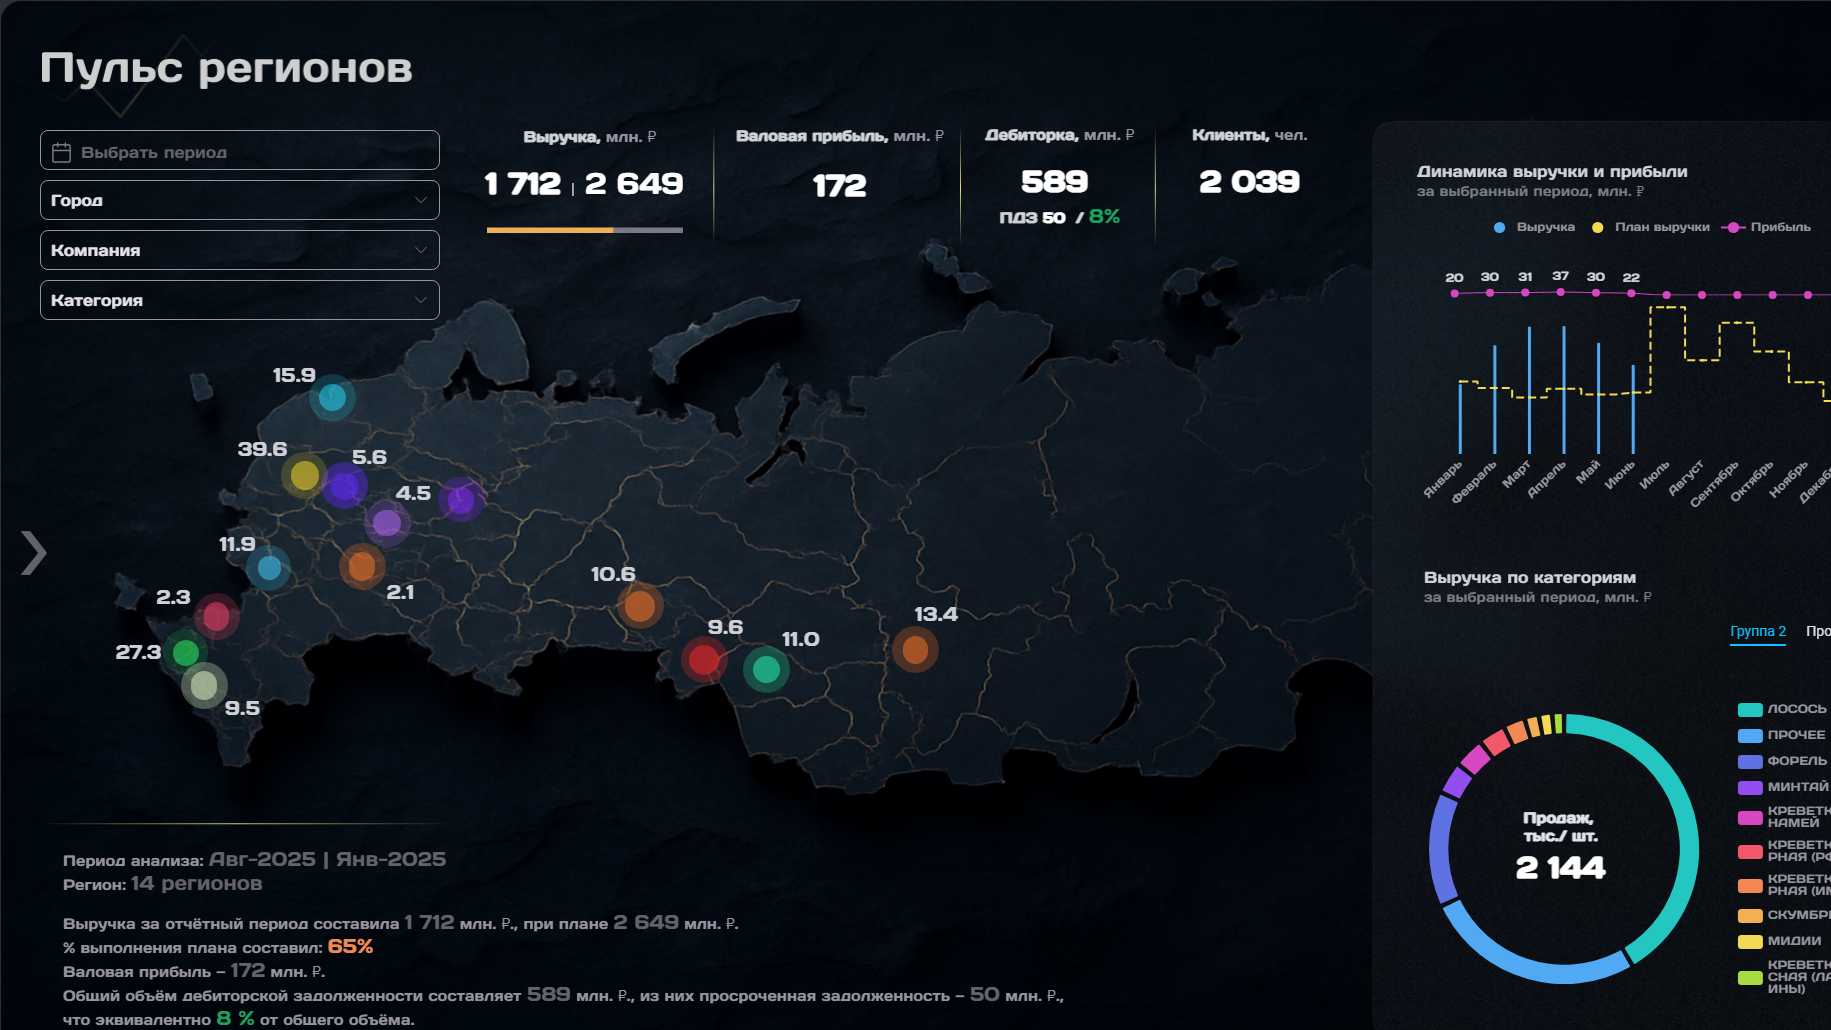Click the Выбрать период date field

(240, 150)
